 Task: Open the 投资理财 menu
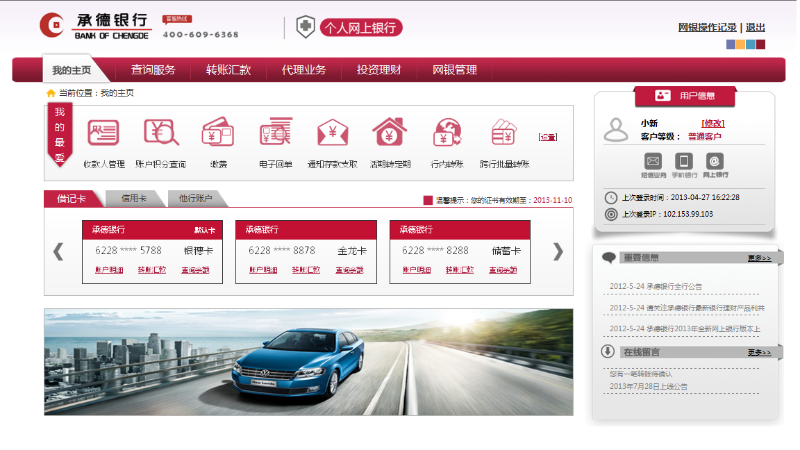tap(378, 70)
